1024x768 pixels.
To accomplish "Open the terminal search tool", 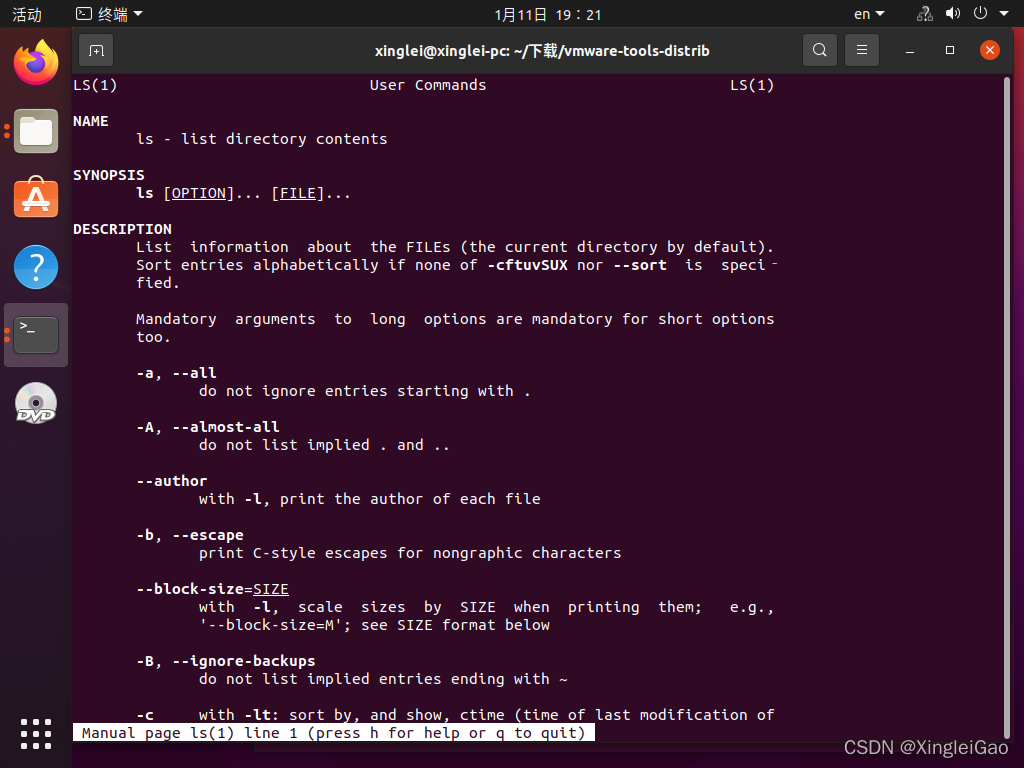I will [820, 50].
